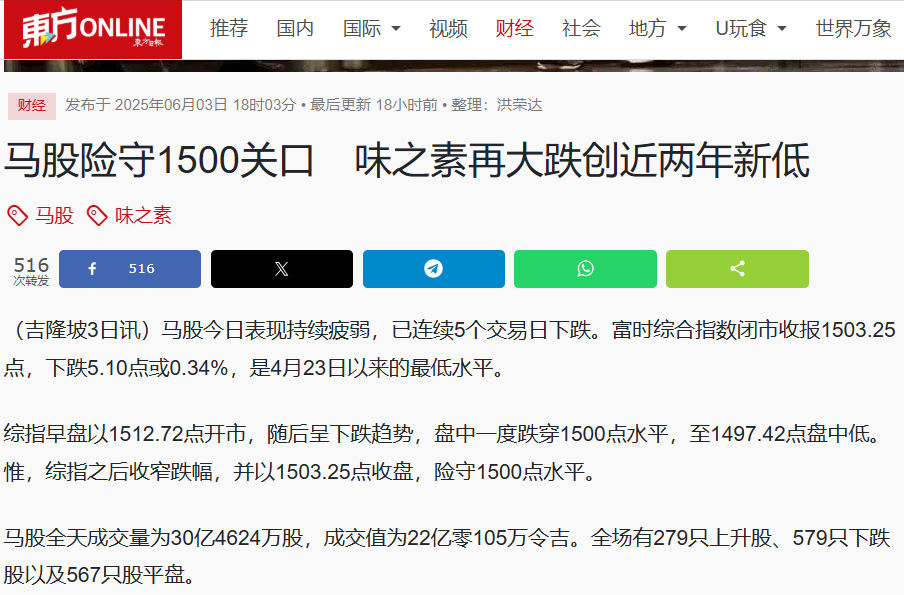
Task: Click the author name 洪荣达
Action: point(519,105)
